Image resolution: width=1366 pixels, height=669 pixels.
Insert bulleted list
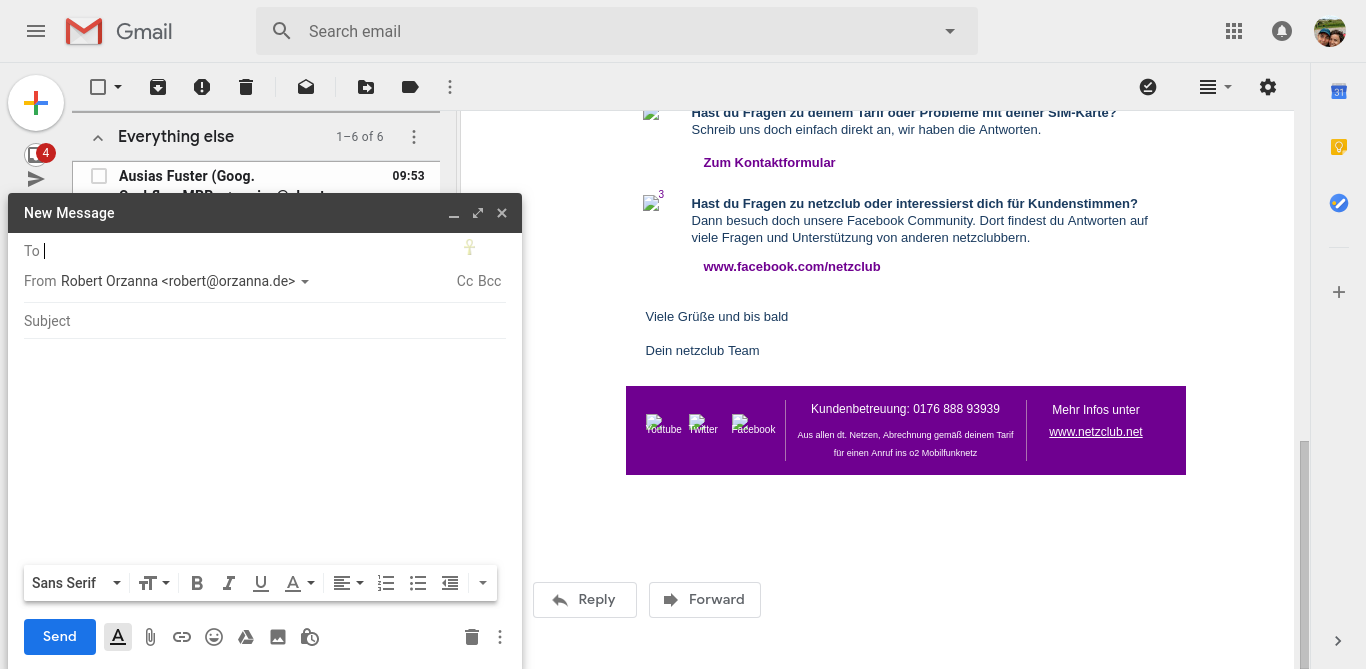pos(418,583)
